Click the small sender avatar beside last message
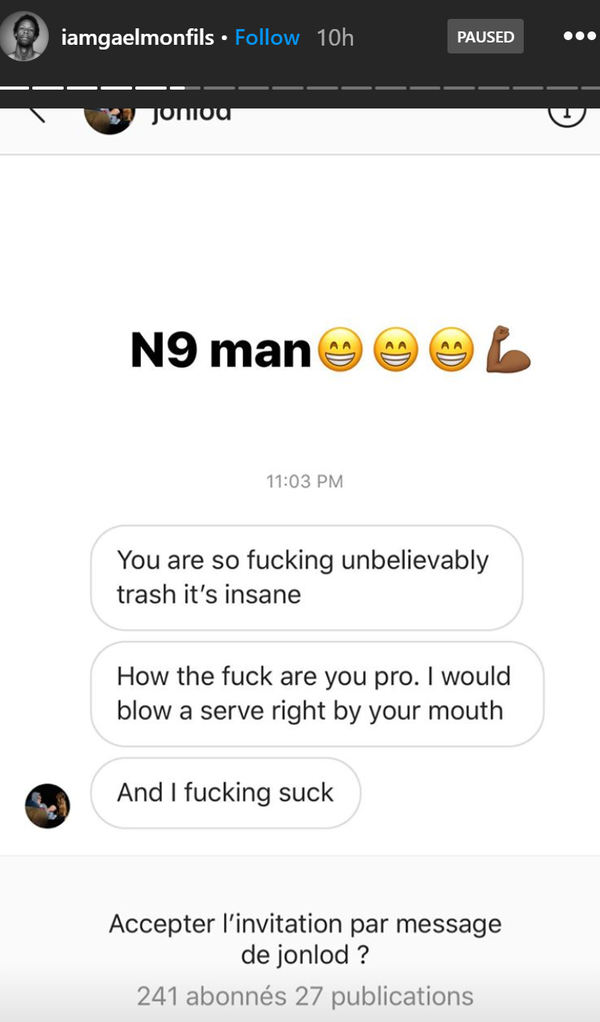 [x=47, y=806]
